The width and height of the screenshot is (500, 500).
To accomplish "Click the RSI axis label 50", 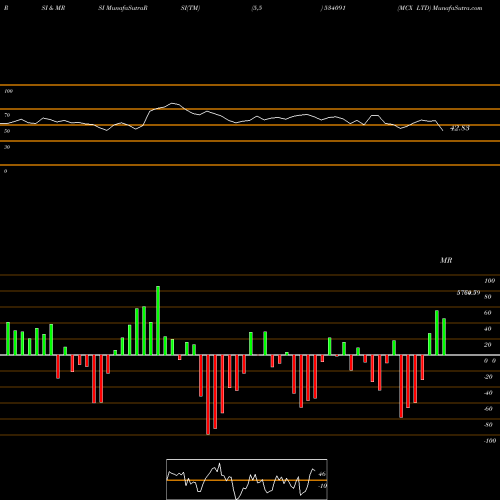I will pyautogui.click(x=7, y=131).
